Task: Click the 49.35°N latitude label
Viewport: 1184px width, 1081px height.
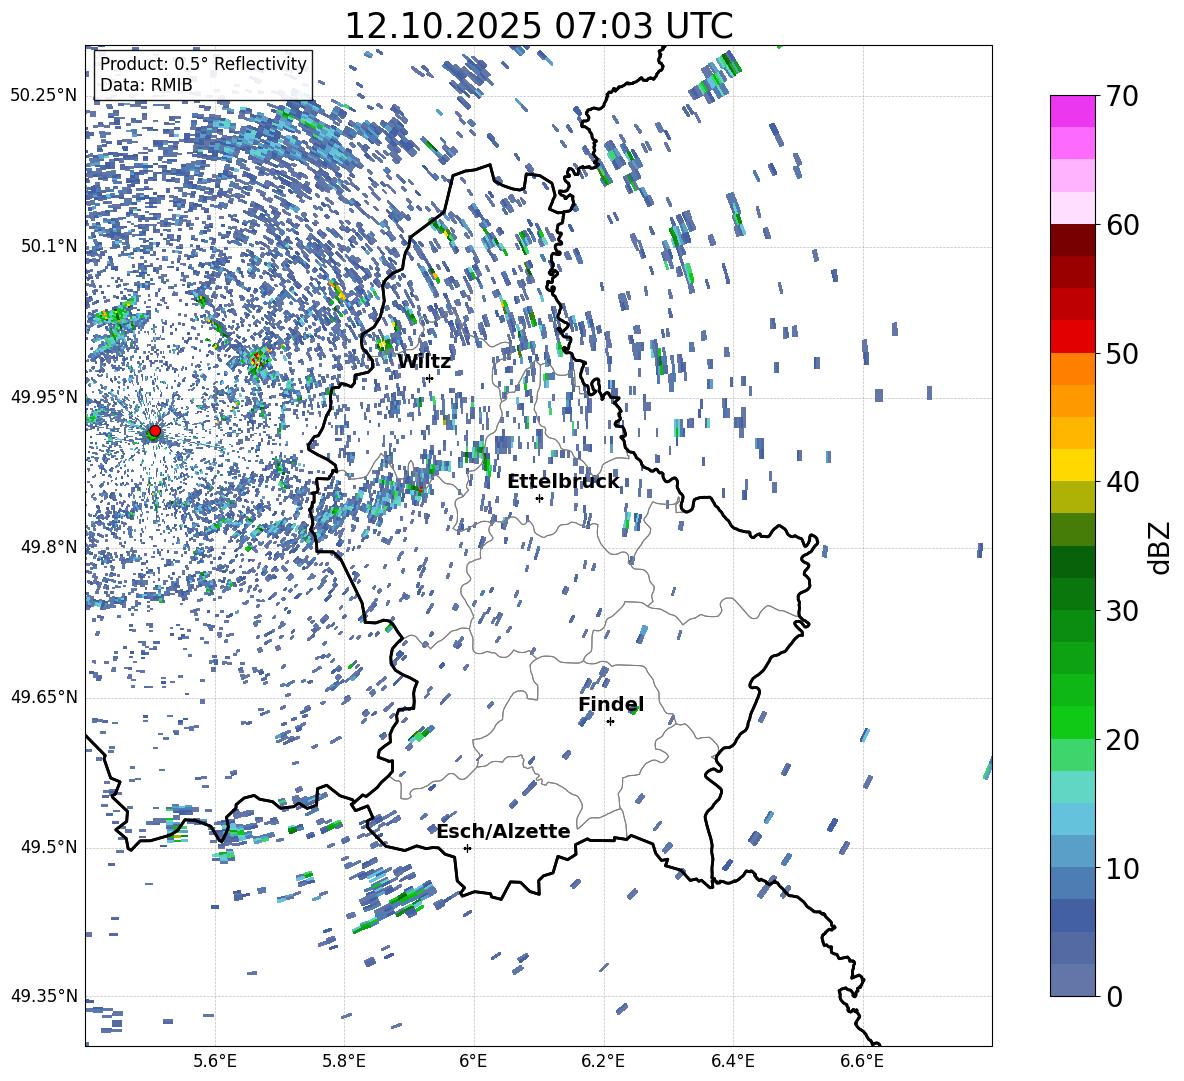Action: (44, 996)
